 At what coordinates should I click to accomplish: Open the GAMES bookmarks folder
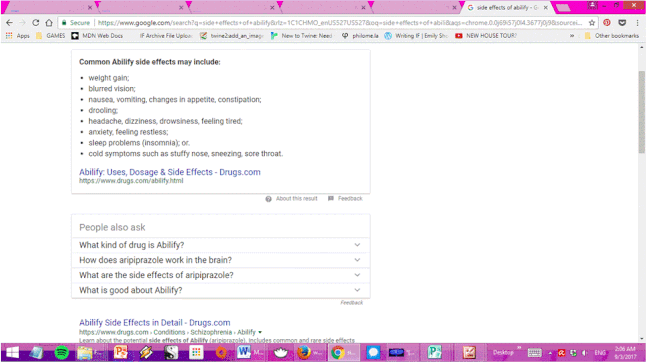pos(51,36)
